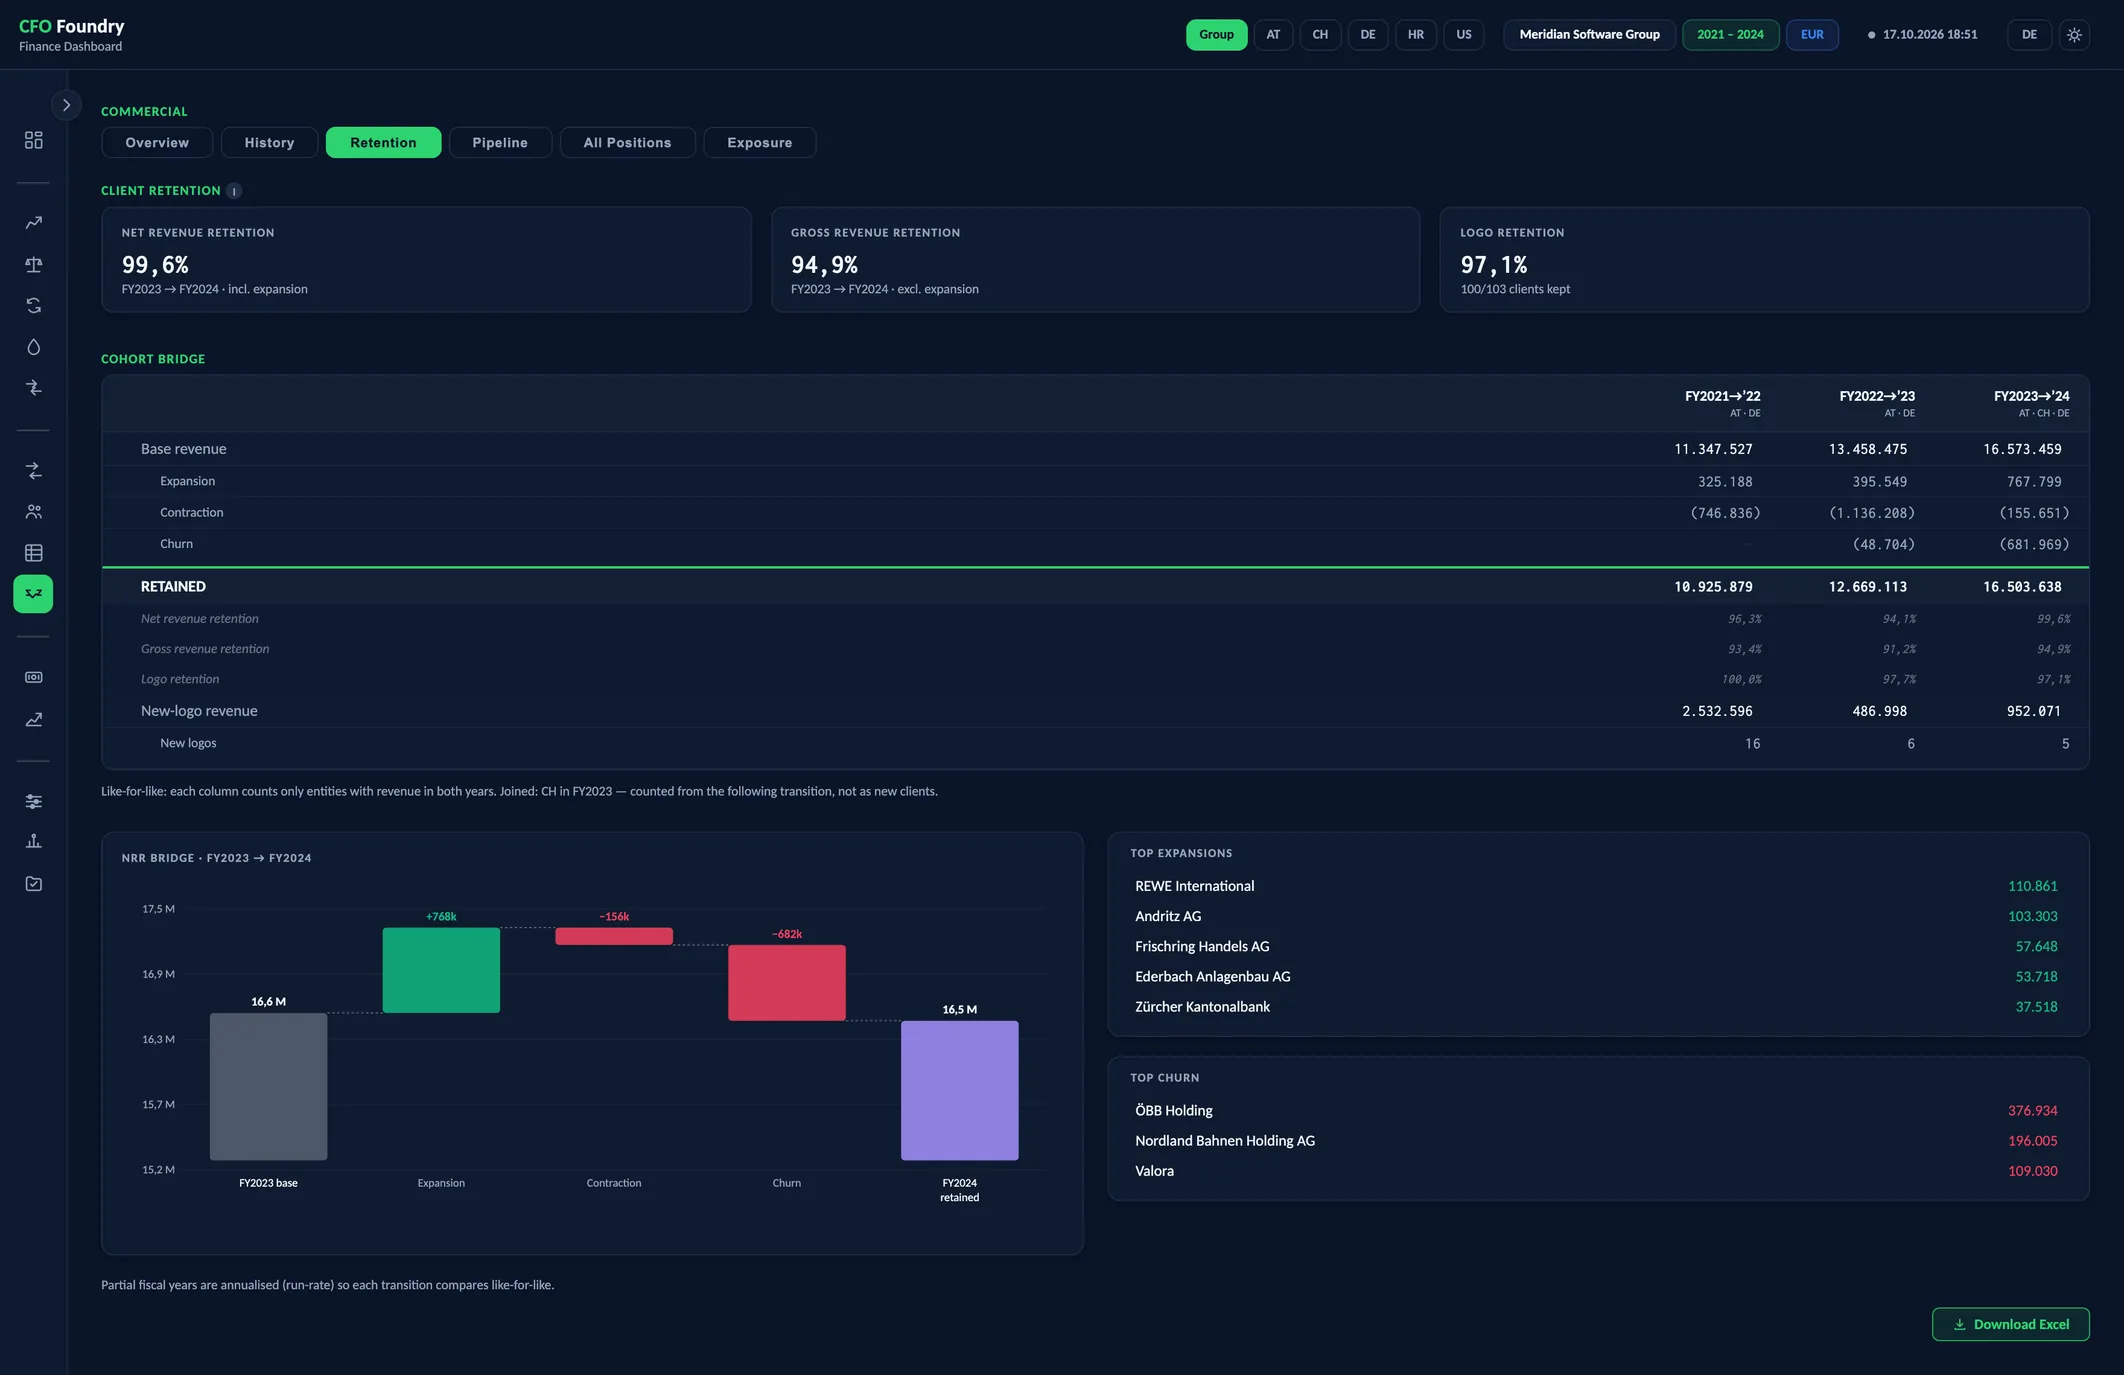The image size is (2124, 1375).
Task: Open the sliders settings icon in sidebar
Action: pyautogui.click(x=33, y=801)
